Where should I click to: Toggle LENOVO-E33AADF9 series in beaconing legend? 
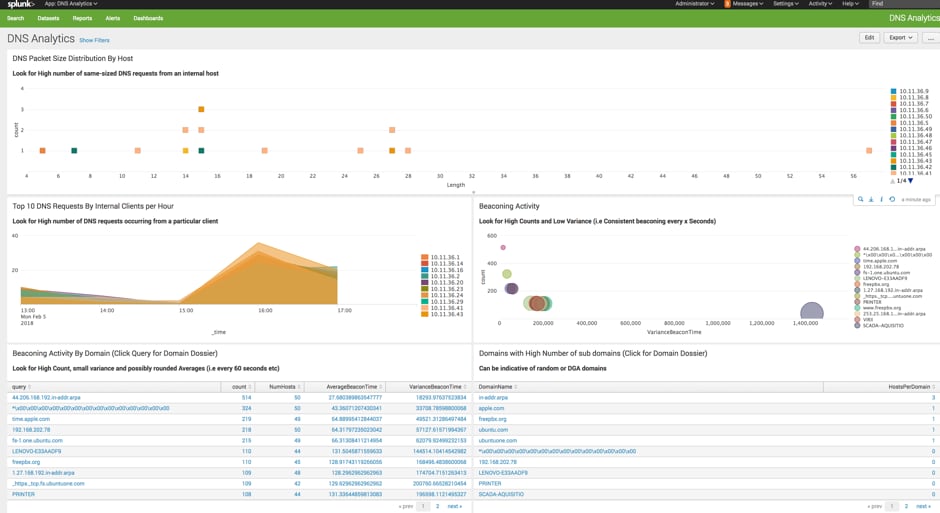click(x=881, y=278)
